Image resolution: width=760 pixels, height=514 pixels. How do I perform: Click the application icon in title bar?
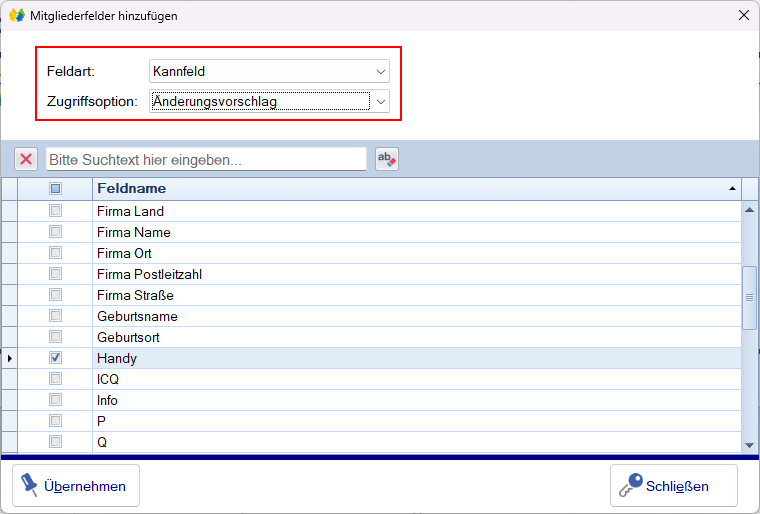tap(16, 15)
